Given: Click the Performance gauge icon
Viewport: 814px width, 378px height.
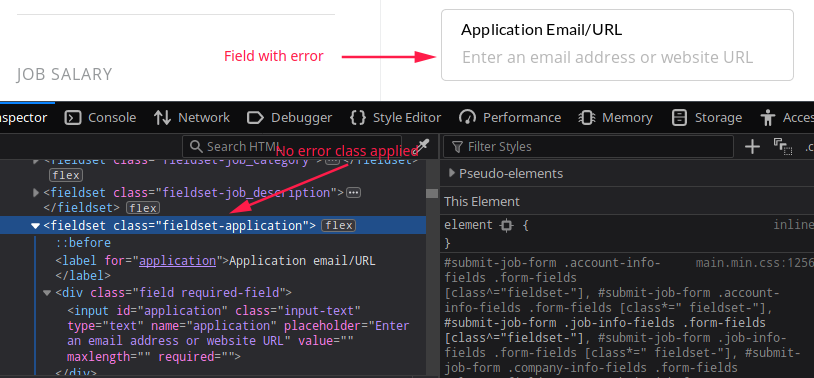Looking at the screenshot, I should 468,118.
